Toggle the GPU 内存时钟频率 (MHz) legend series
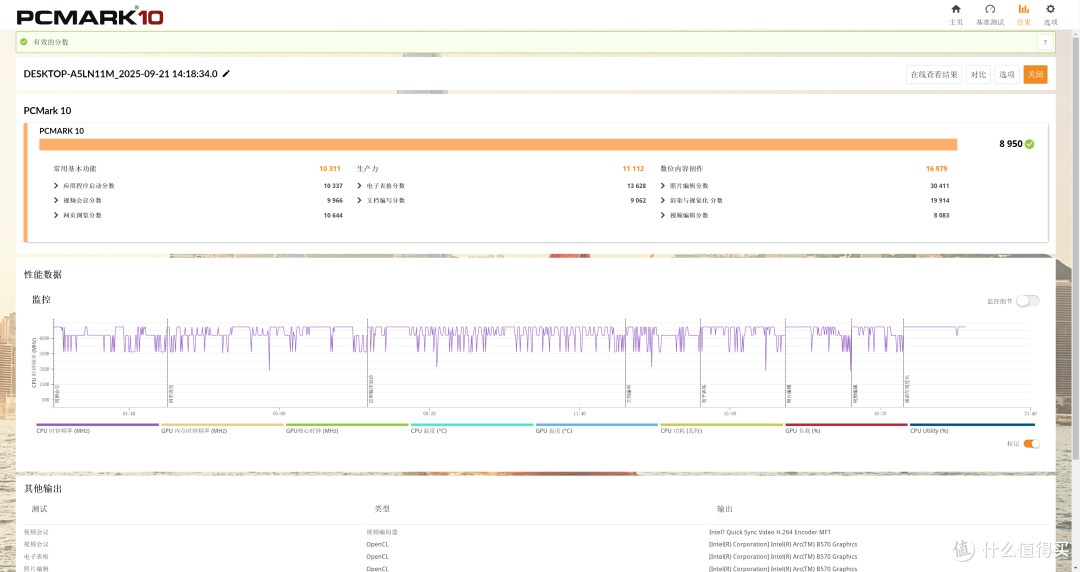The height and width of the screenshot is (572, 1080). click(x=222, y=428)
